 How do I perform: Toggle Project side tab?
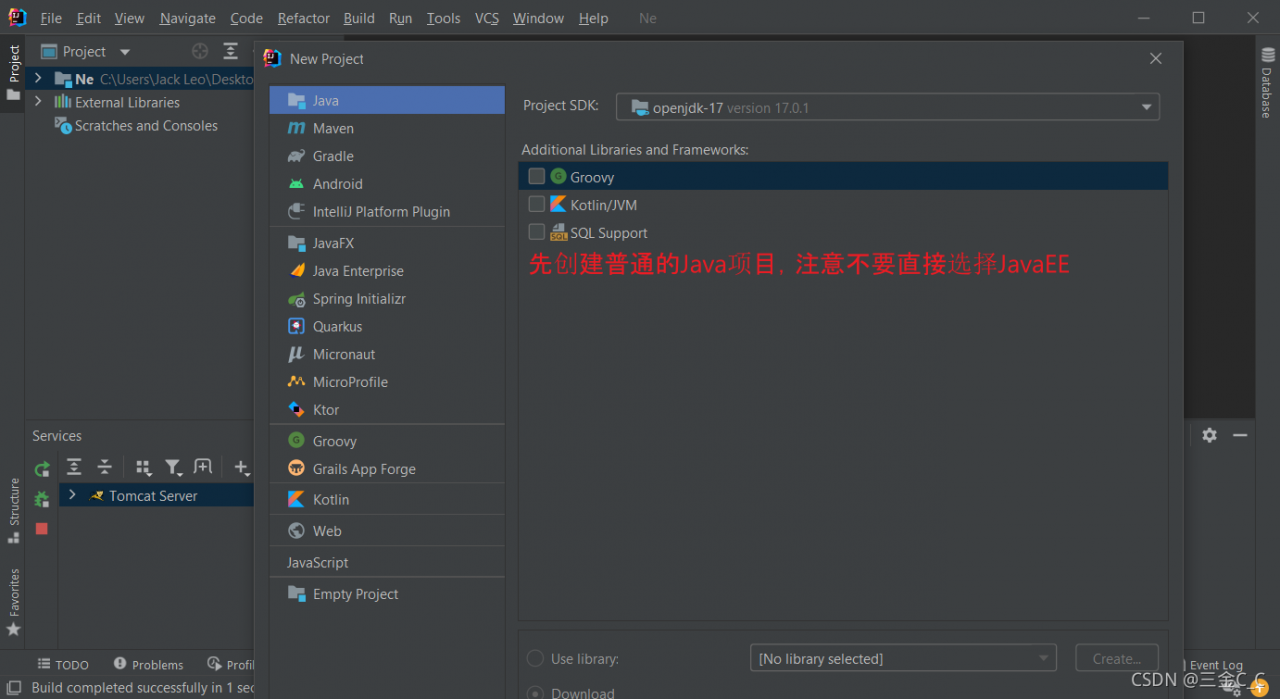pyautogui.click(x=14, y=71)
